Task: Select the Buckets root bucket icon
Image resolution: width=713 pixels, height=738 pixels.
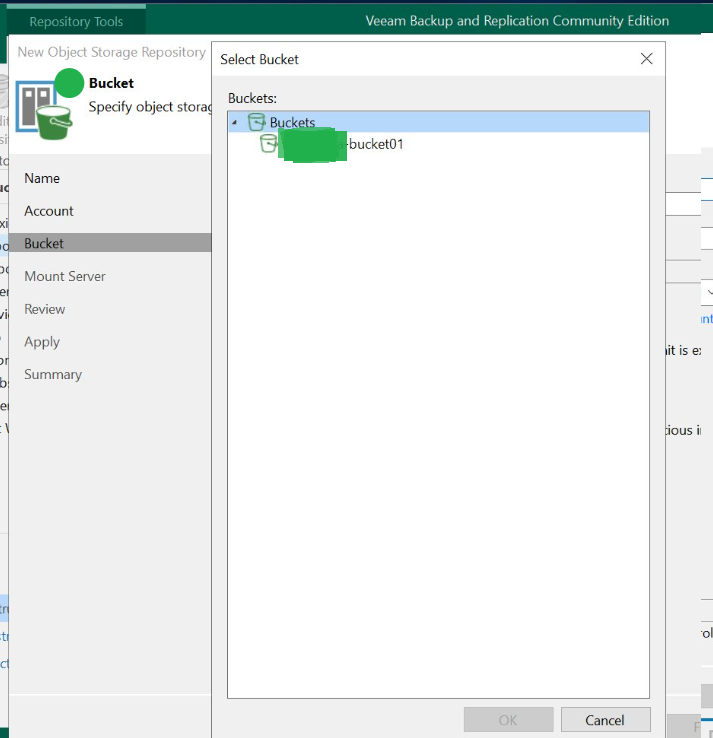Action: [256, 122]
